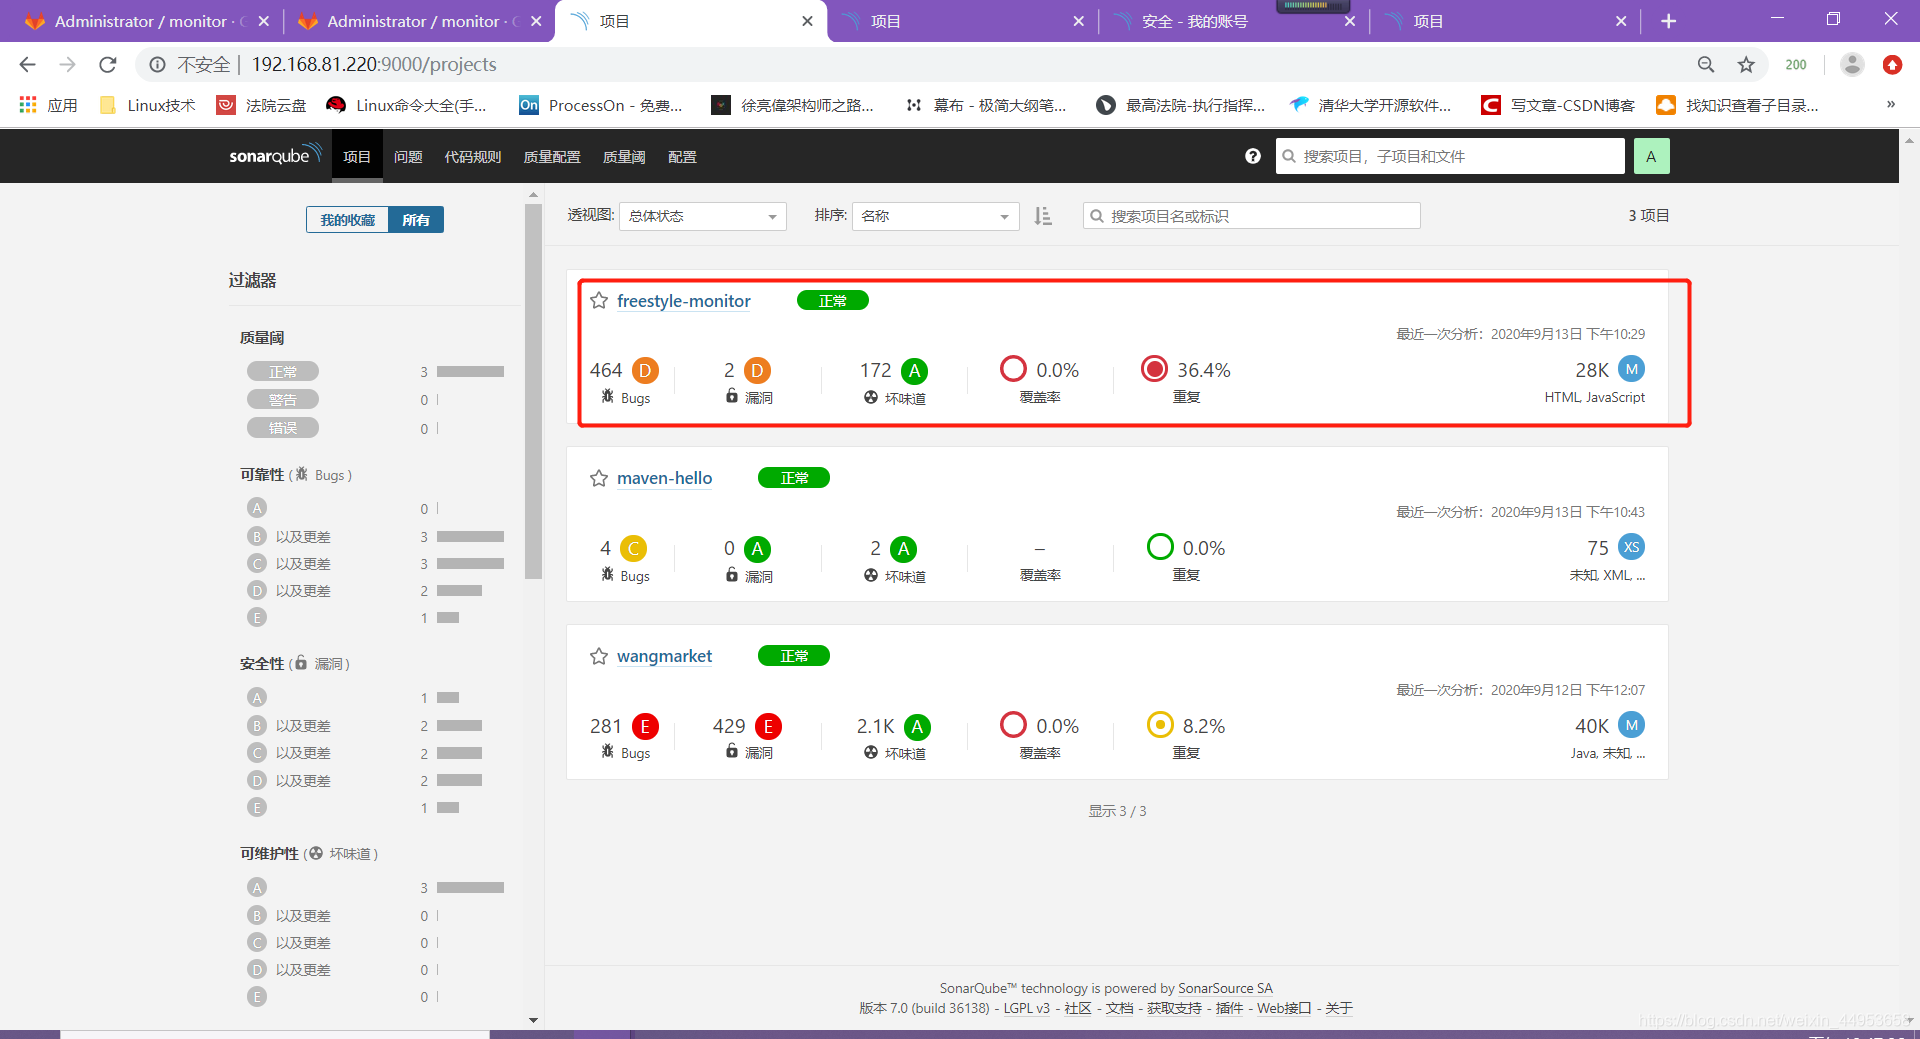The image size is (1920, 1039).
Task: Open Apps bookmark grid icon
Action: pos(28,105)
